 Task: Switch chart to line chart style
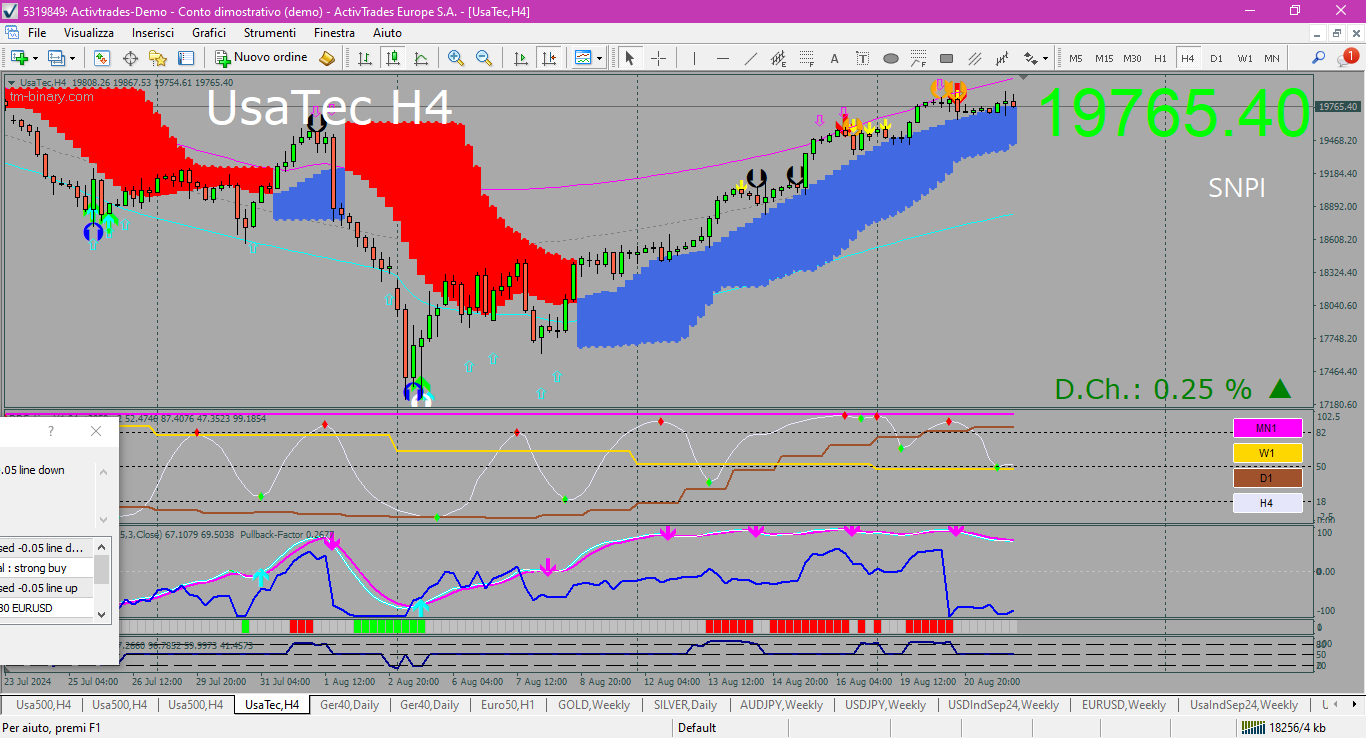[x=421, y=58]
